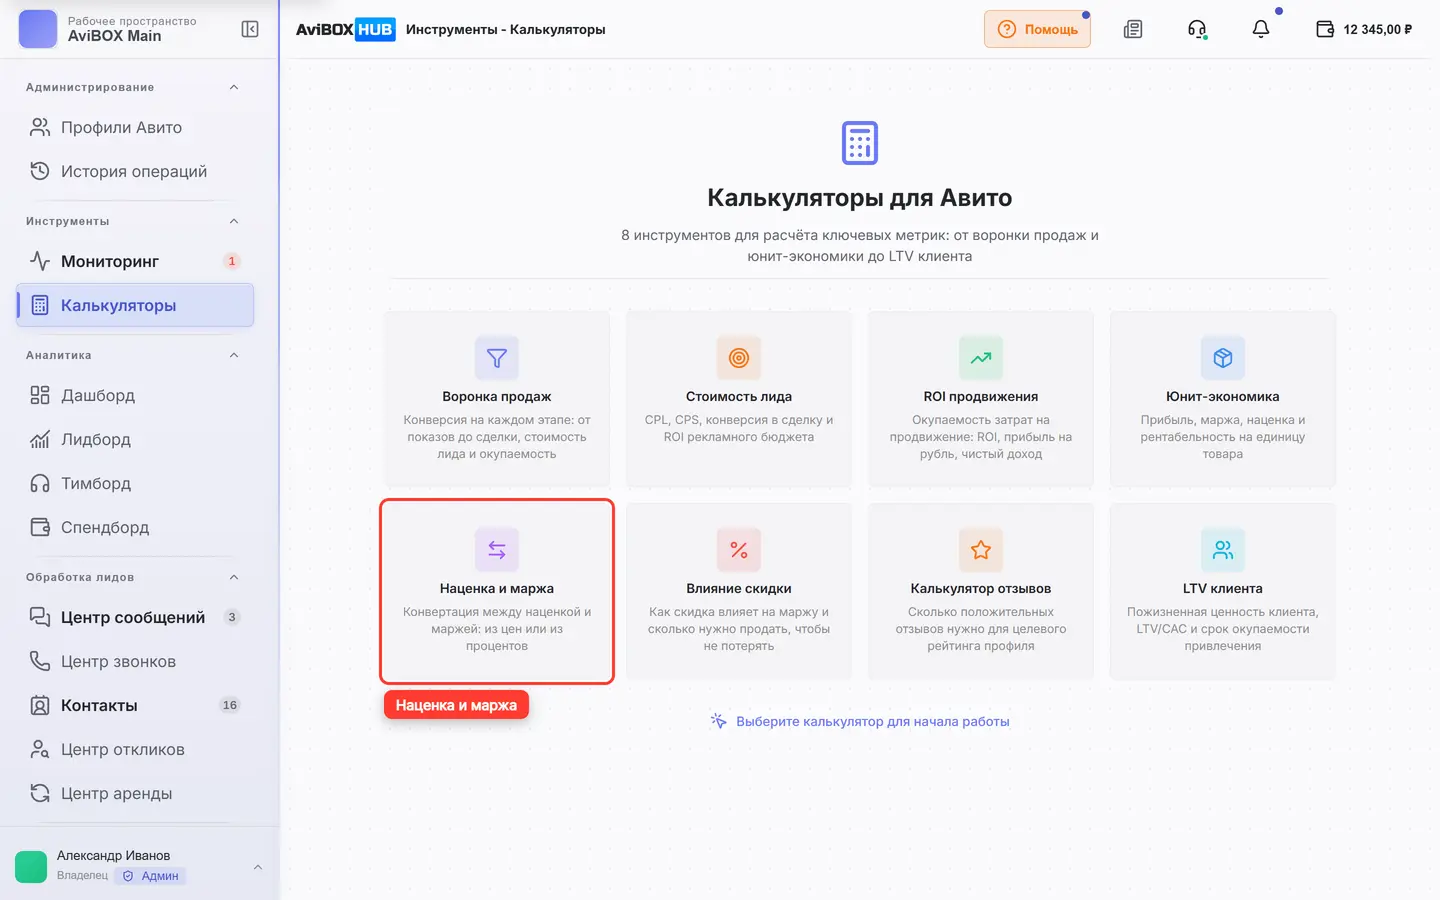The image size is (1440, 900).
Task: Click the 12 345,00 ₽ balance amount
Action: click(x=1378, y=29)
